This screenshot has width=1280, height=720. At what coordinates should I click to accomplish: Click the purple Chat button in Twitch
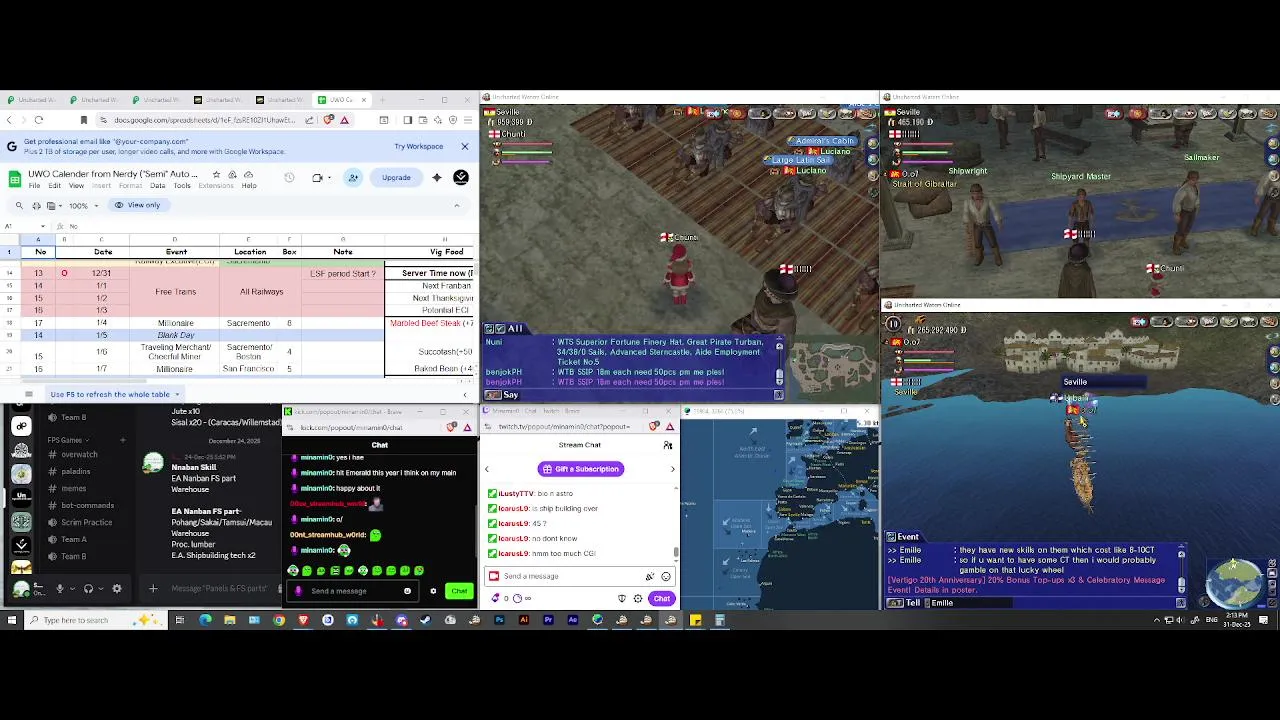(661, 599)
